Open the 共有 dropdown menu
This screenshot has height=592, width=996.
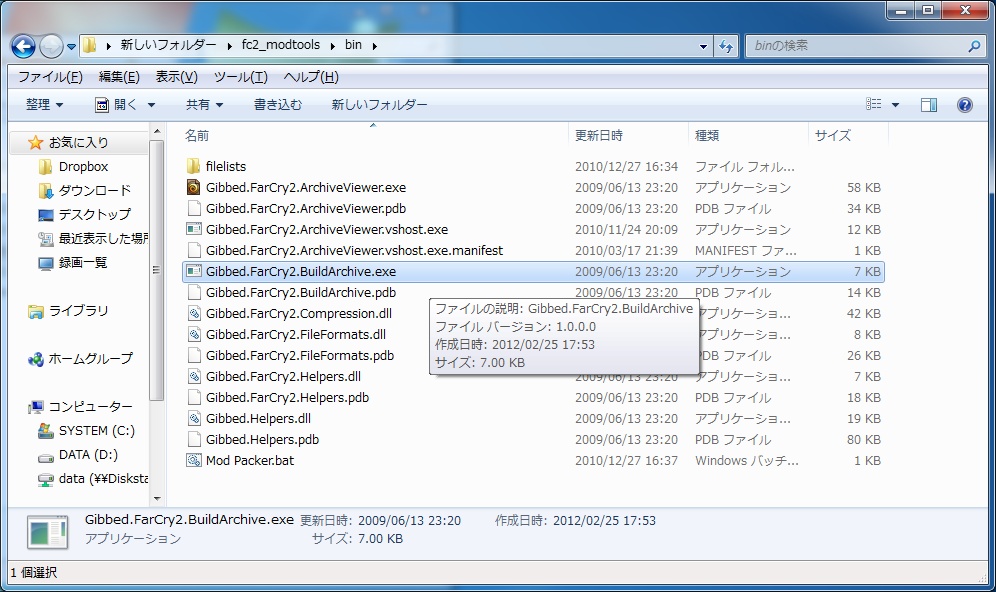pyautogui.click(x=205, y=105)
